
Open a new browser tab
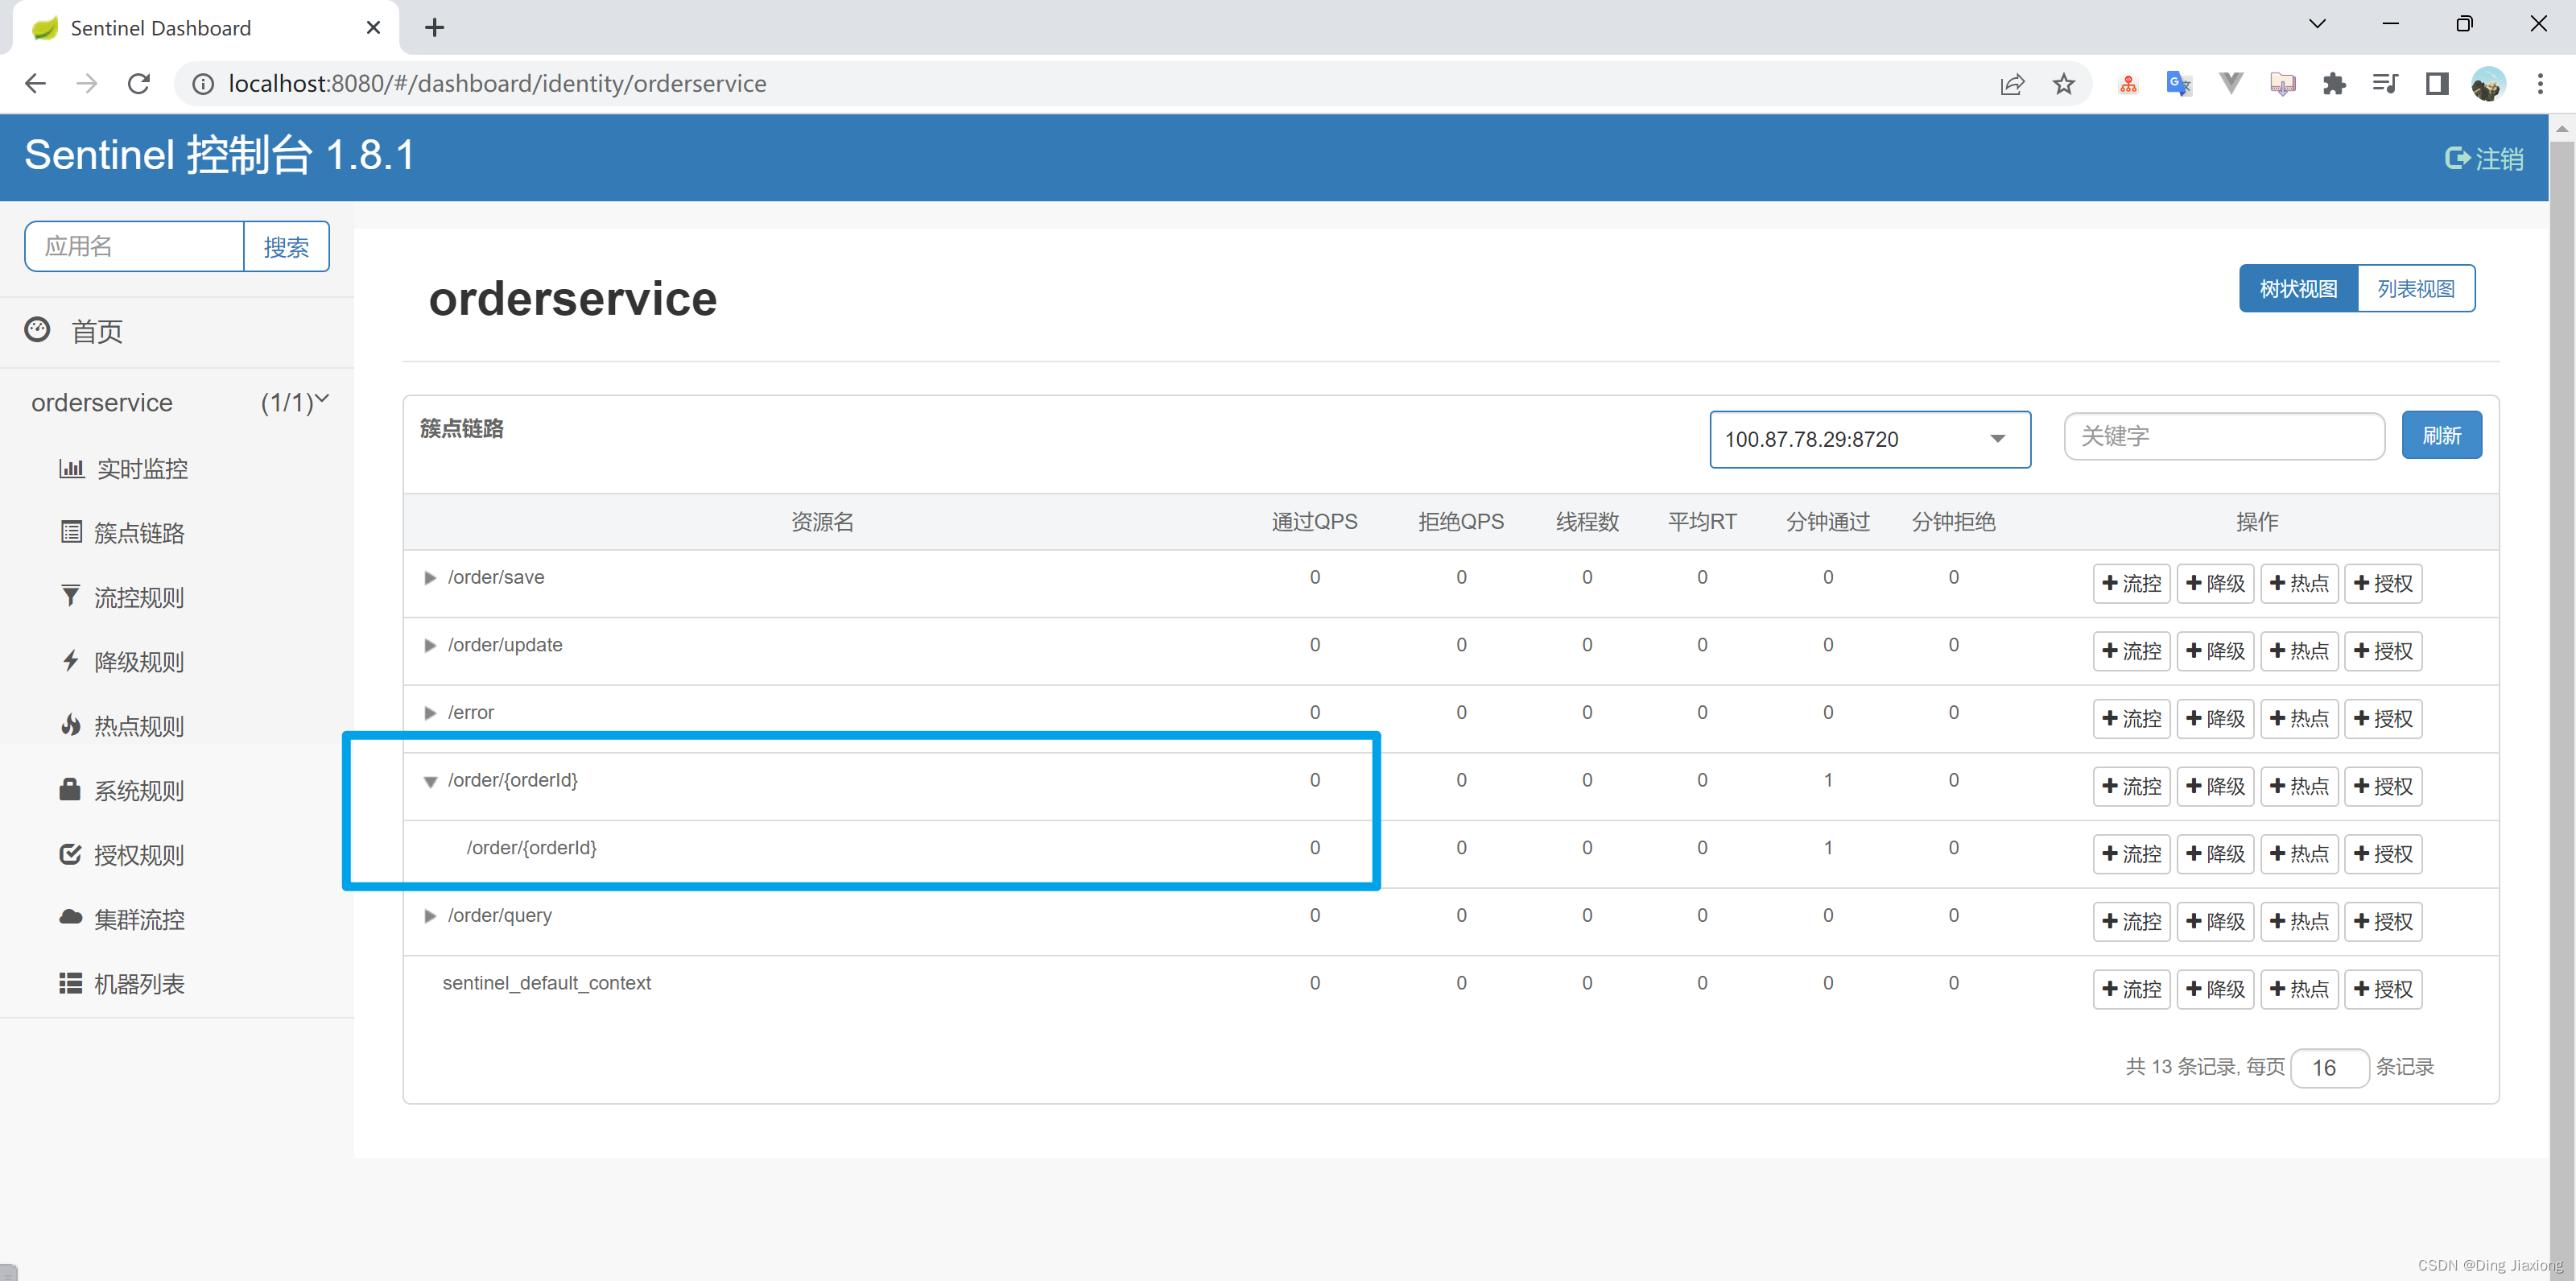point(434,27)
